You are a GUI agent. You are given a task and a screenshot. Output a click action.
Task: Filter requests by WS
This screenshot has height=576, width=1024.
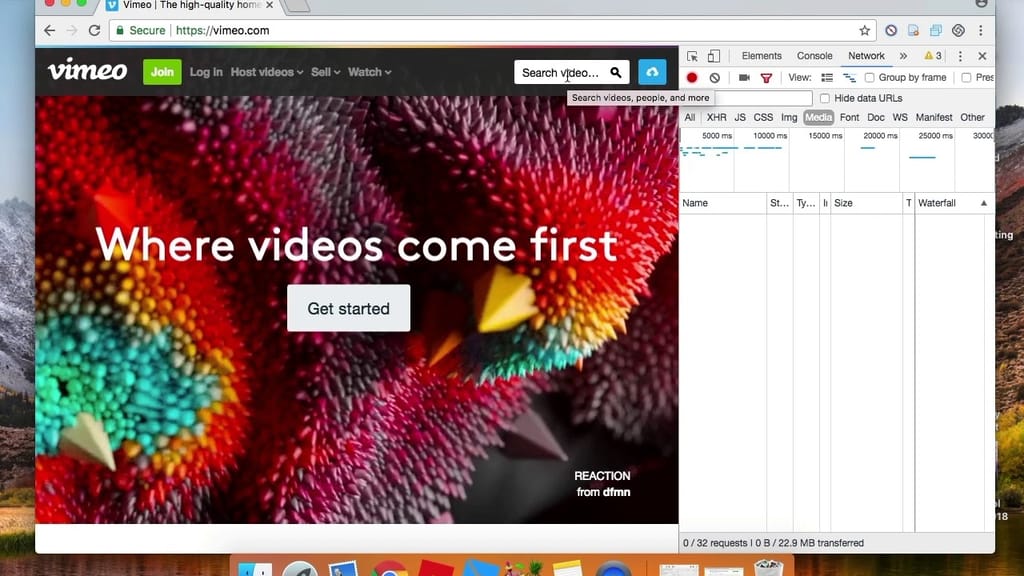coord(900,118)
